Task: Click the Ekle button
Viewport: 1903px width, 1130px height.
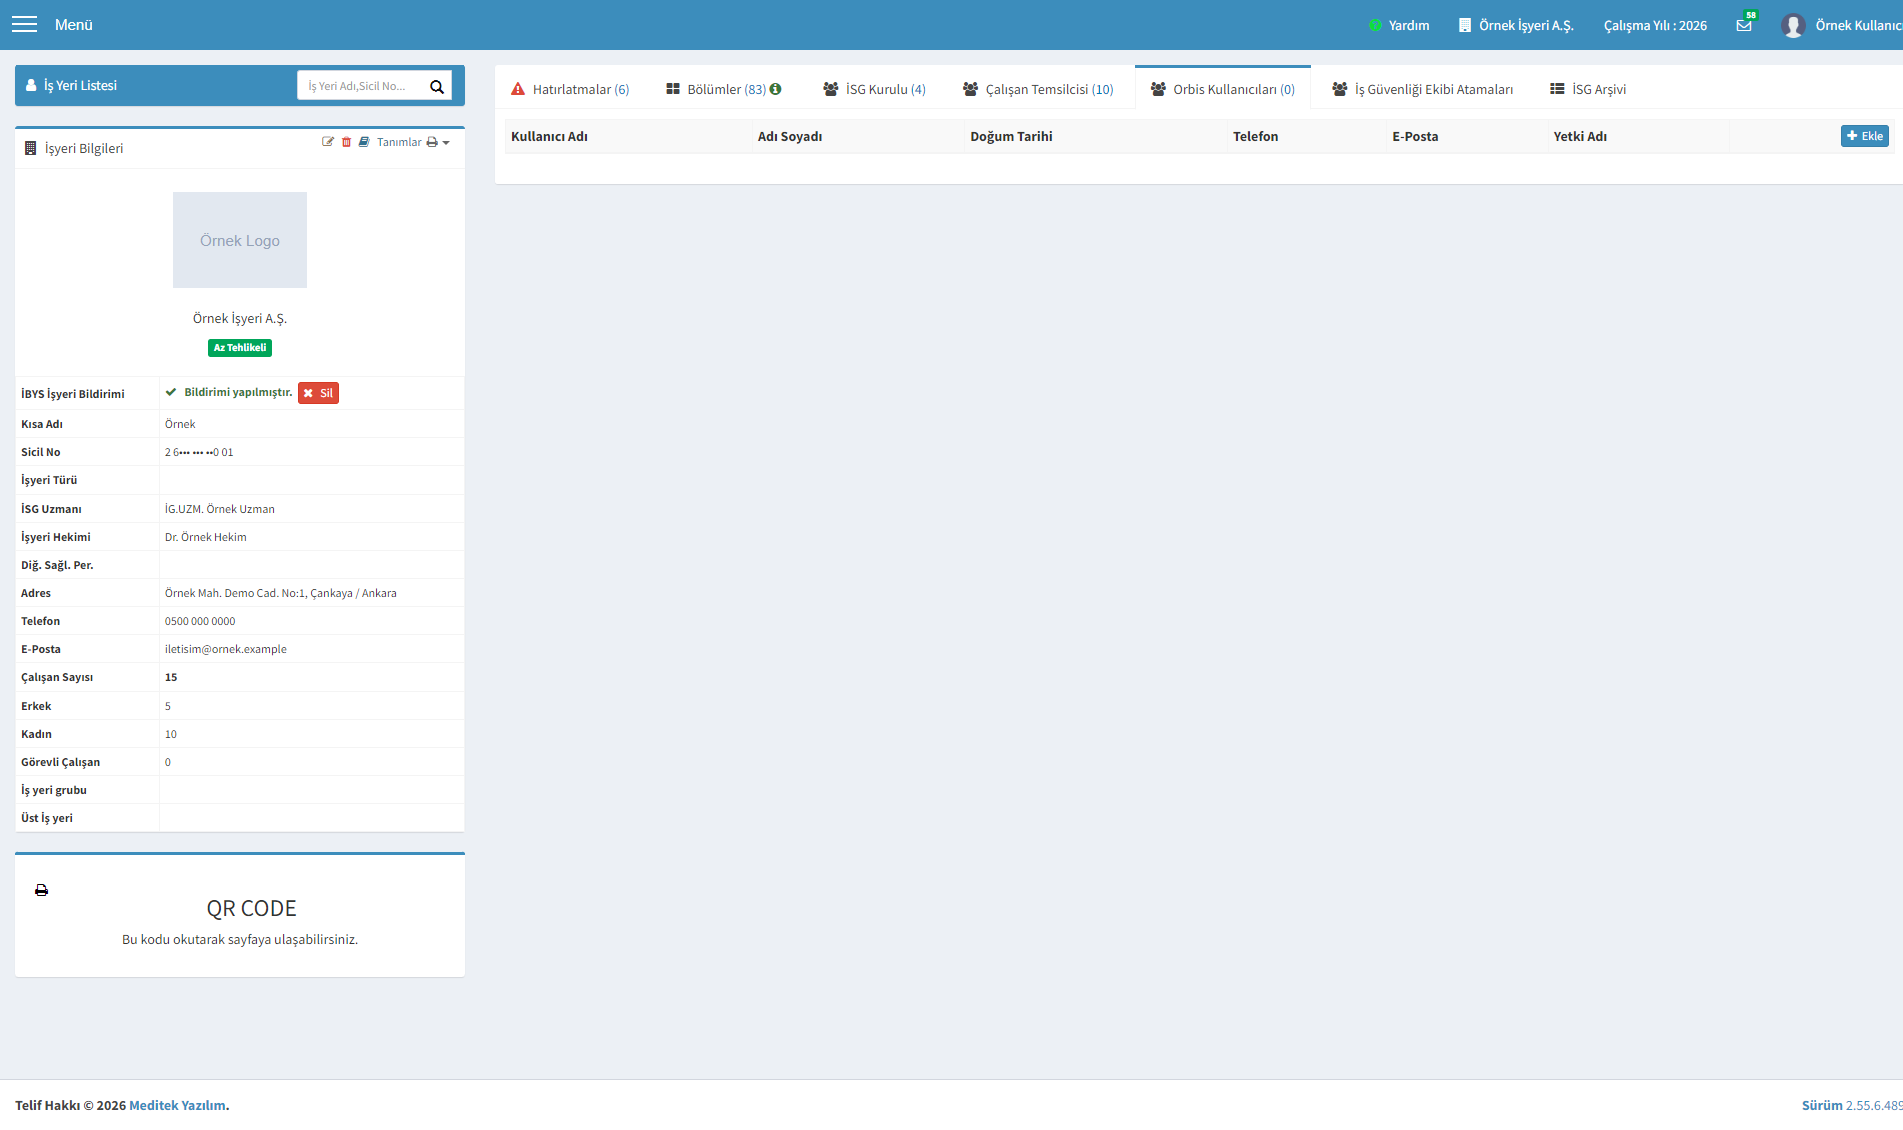Action: pos(1864,136)
